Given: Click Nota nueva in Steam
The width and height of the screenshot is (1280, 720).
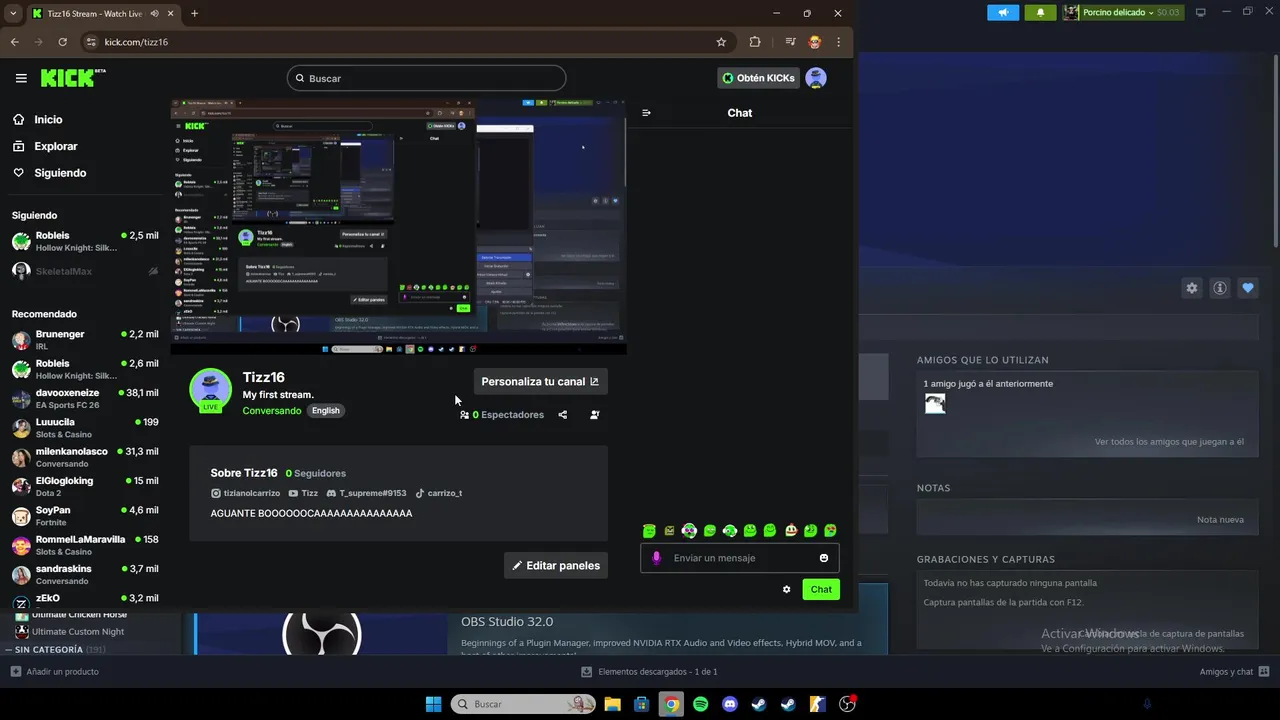Looking at the screenshot, I should click(1220, 520).
